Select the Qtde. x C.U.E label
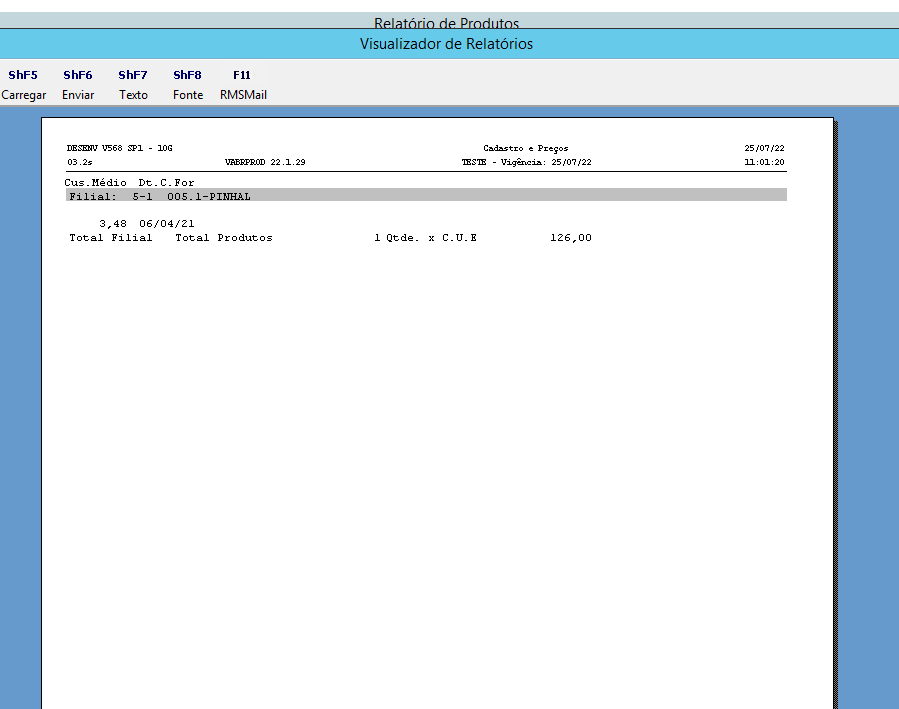Image resolution: width=899 pixels, height=709 pixels. (x=431, y=237)
